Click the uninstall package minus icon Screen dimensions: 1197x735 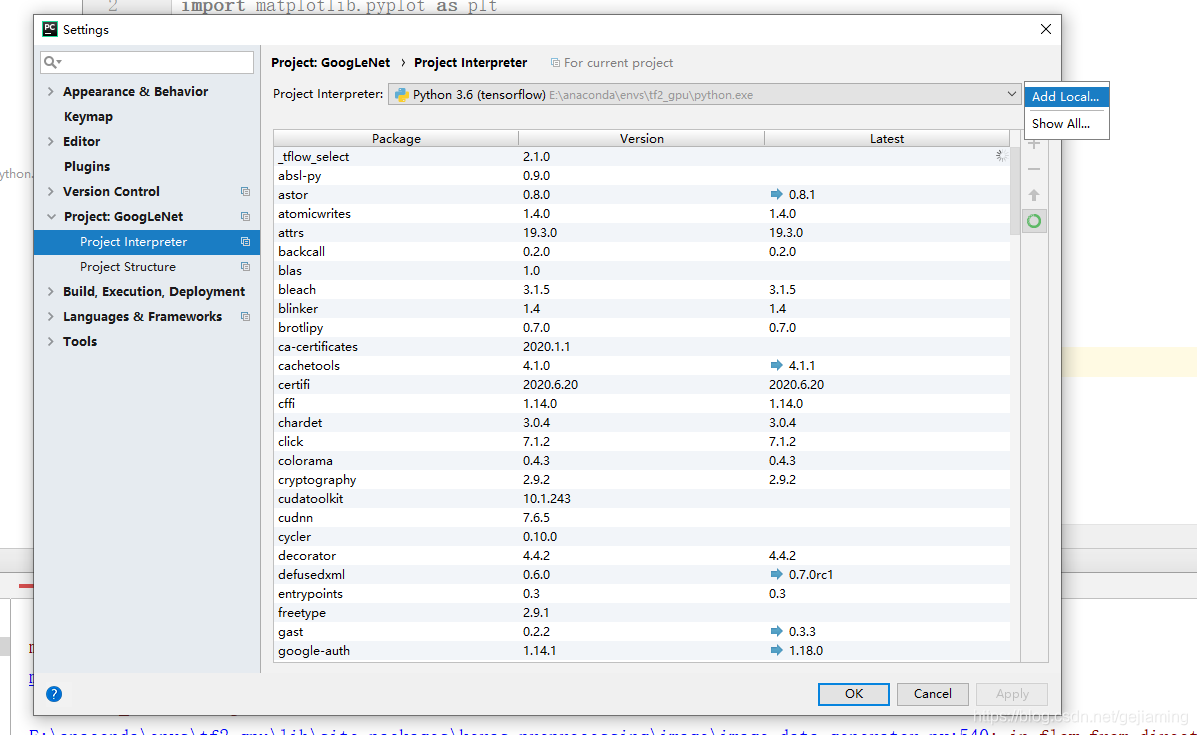pos(1034,169)
